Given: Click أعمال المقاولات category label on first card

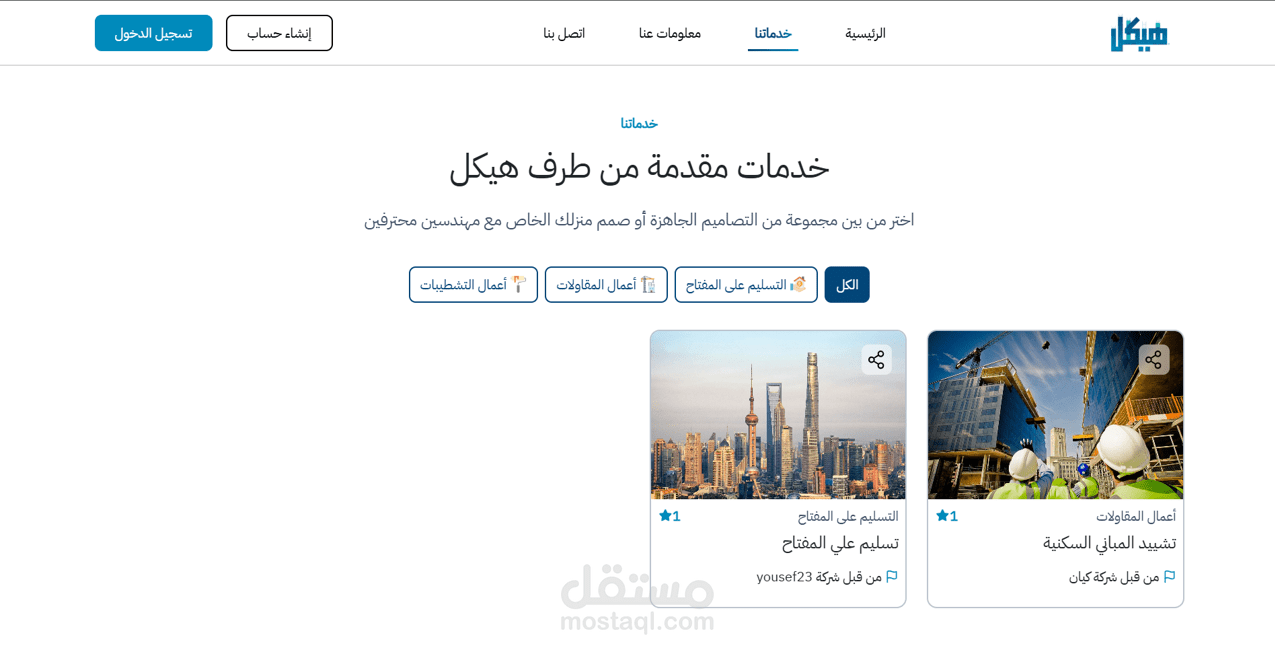Looking at the screenshot, I should pos(1136,516).
